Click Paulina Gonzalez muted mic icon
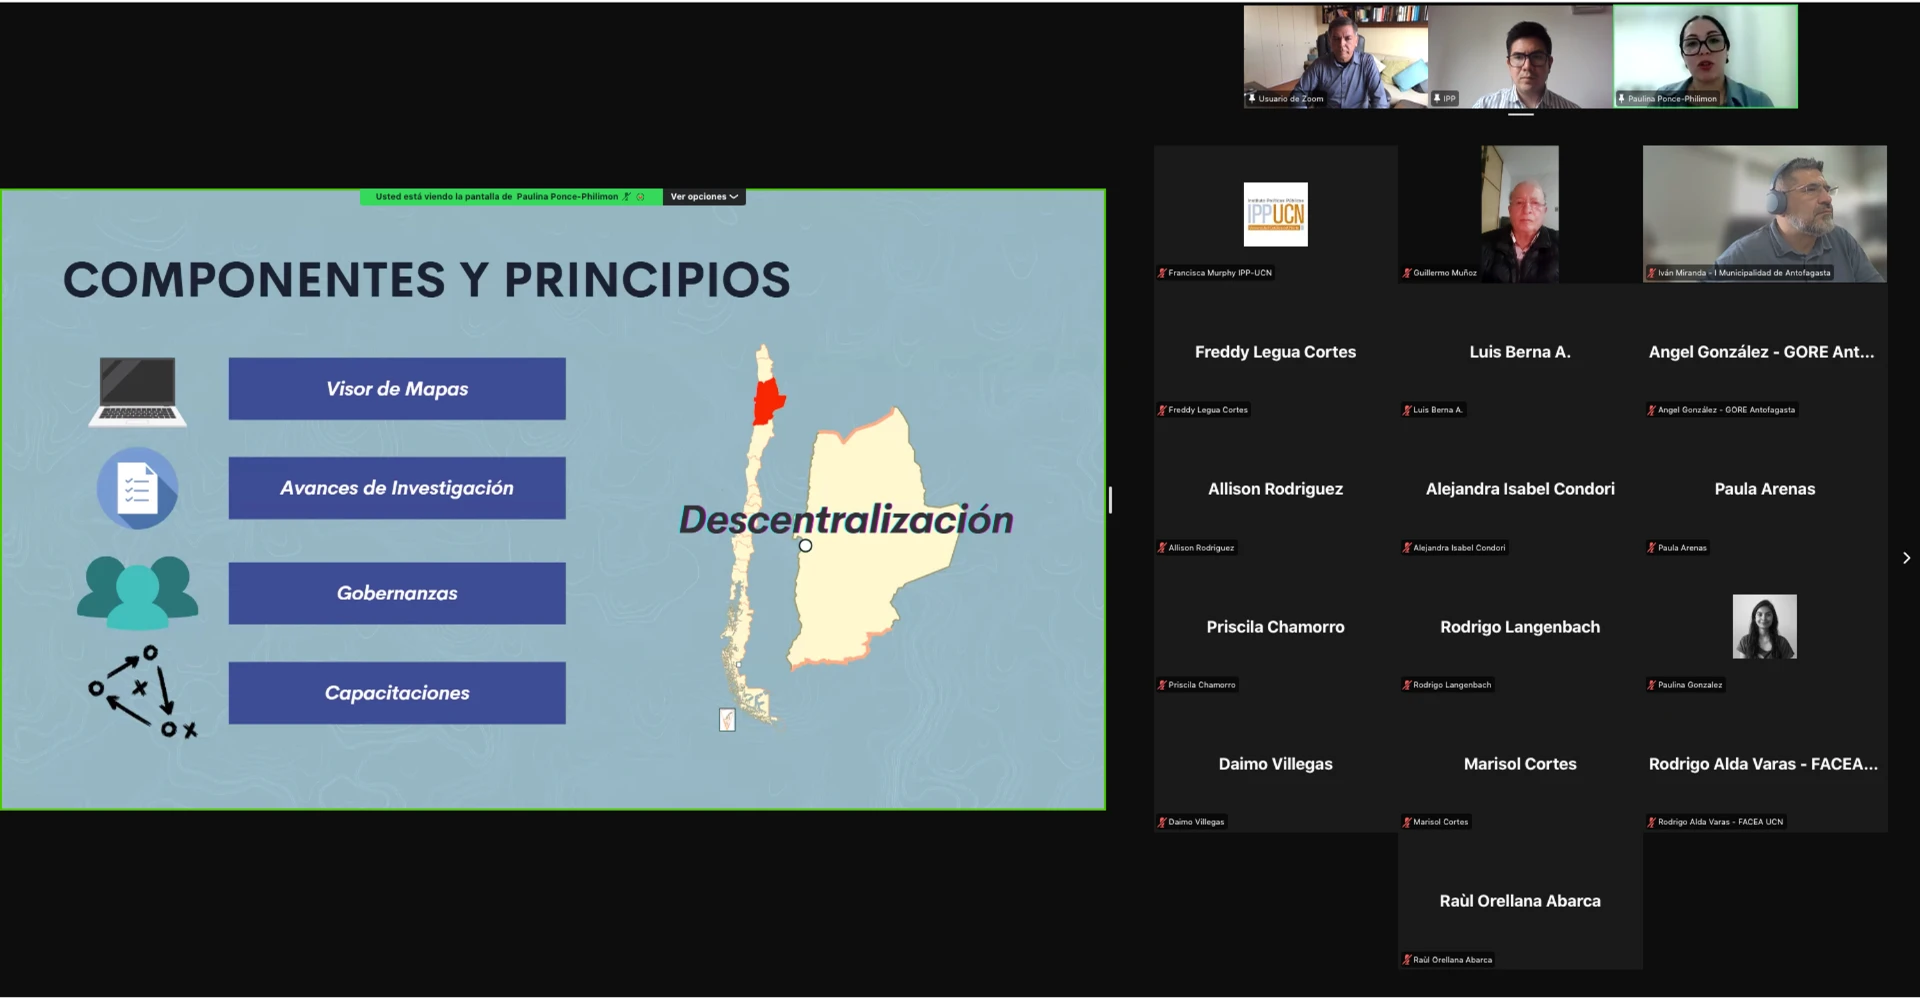This screenshot has width=1920, height=998. [x=1652, y=685]
